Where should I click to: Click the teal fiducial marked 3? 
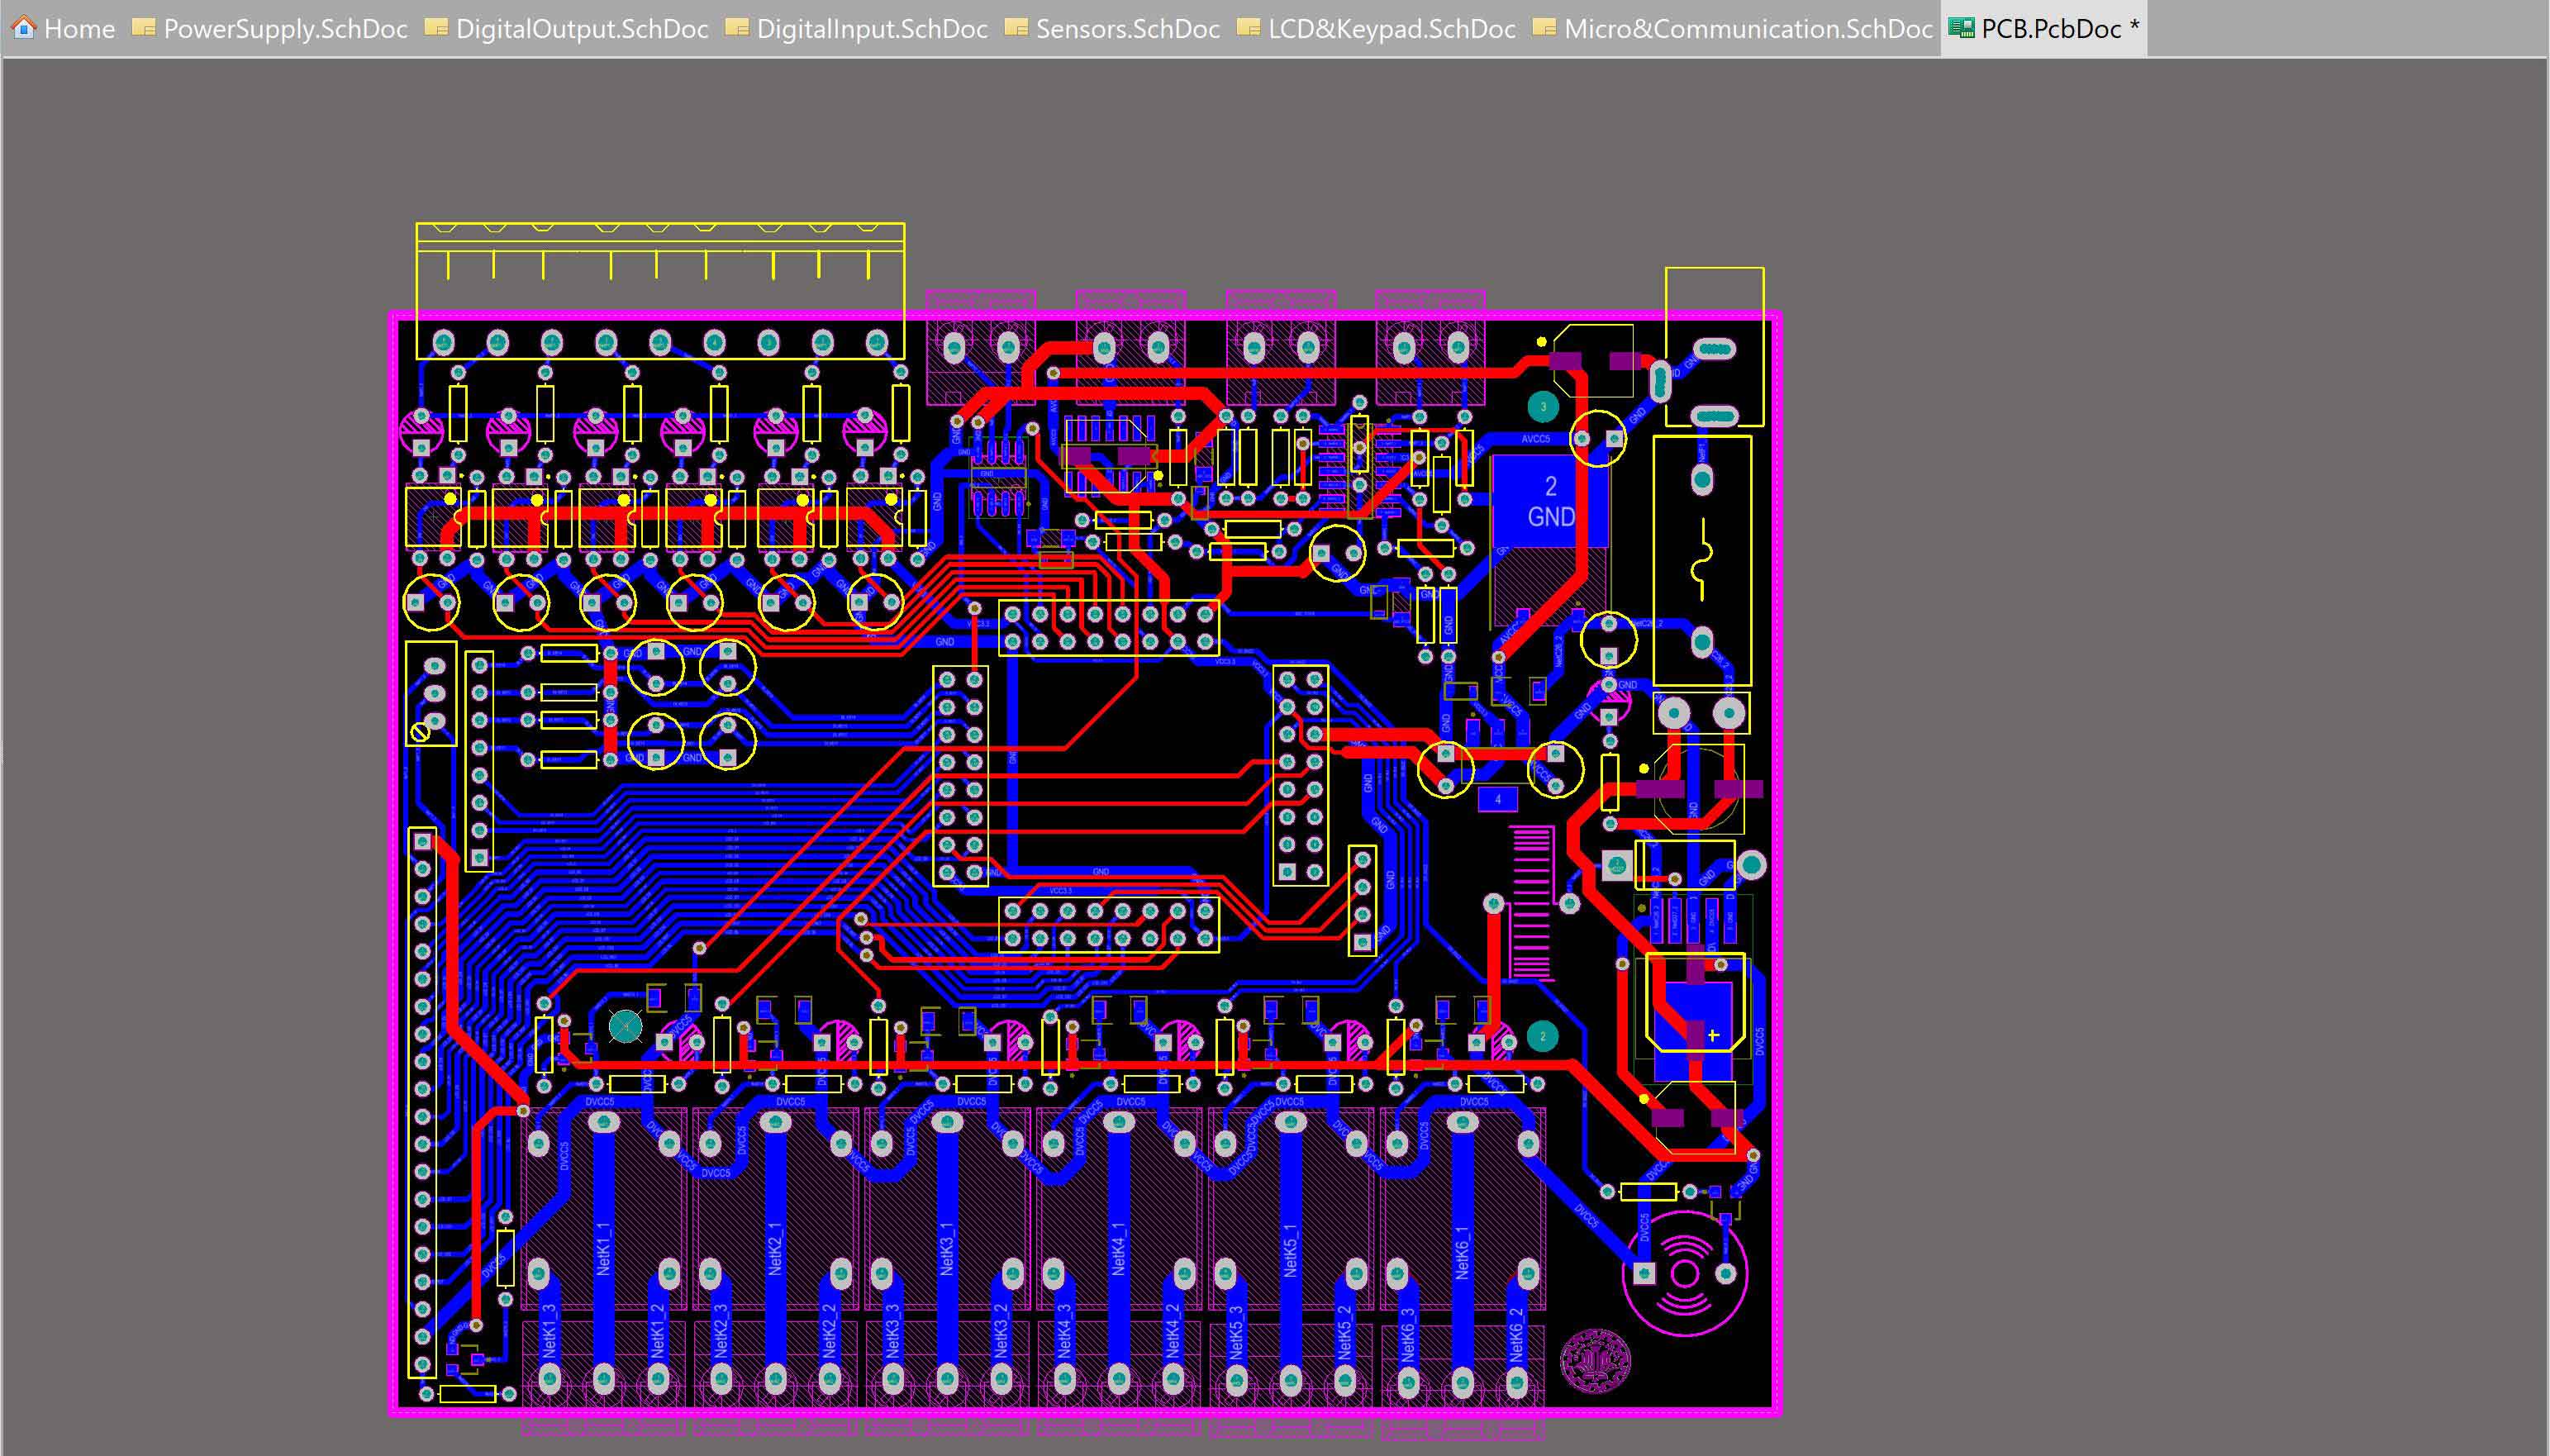coord(1543,407)
